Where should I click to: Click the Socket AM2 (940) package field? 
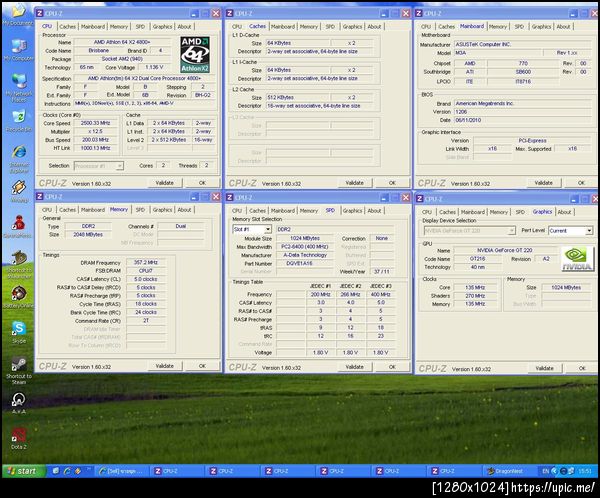(x=122, y=59)
